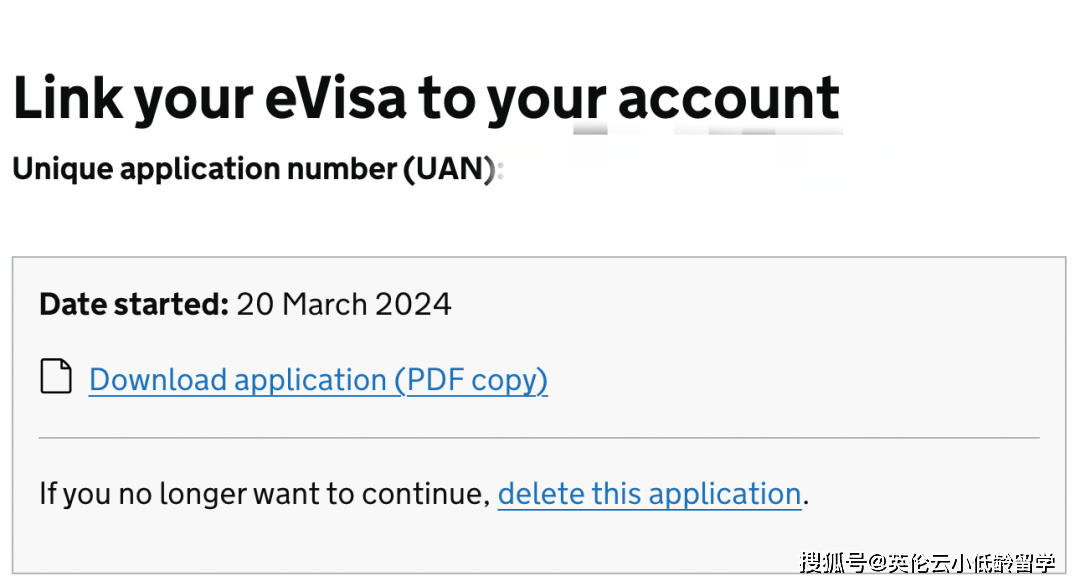Viewport: 1080px width, 586px height.
Task: Select the date '20 March 2024'
Action: (344, 304)
